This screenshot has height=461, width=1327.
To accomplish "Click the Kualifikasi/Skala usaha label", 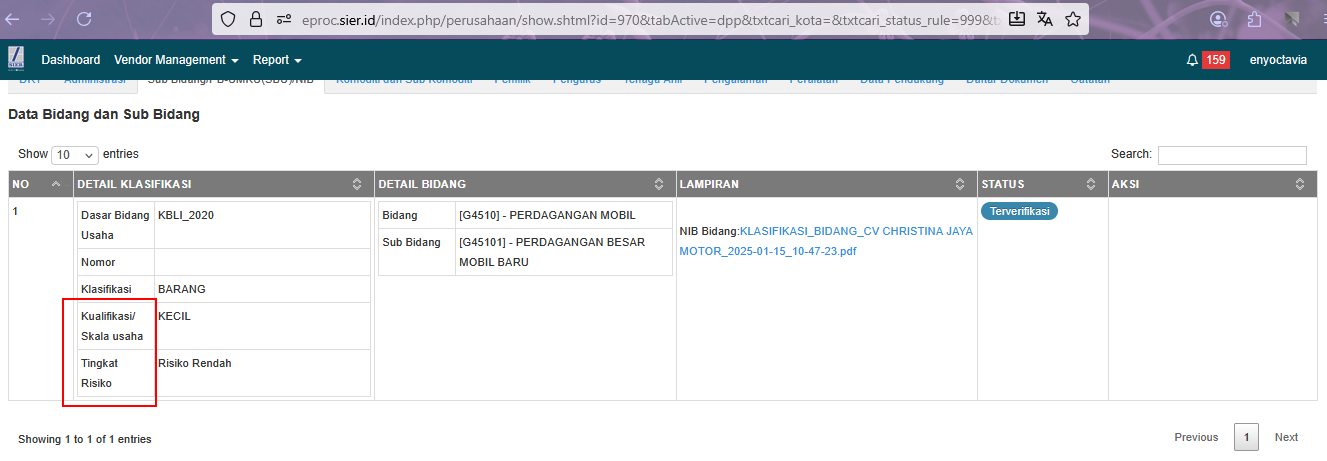I will point(112,326).
